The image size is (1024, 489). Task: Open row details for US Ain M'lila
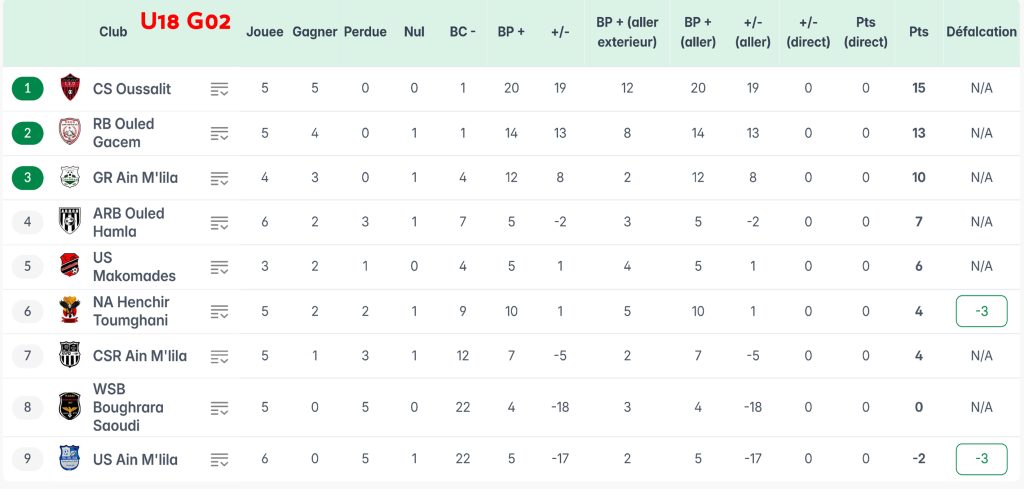pyautogui.click(x=219, y=460)
